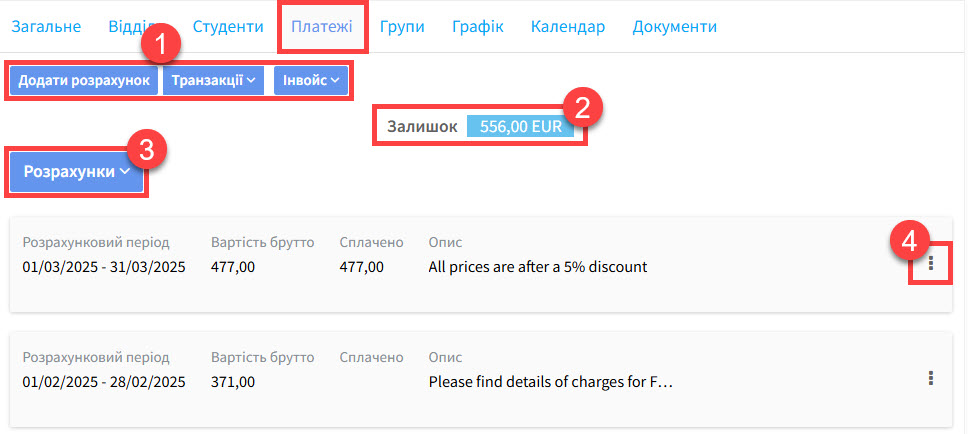Click the truncated 'Please find details' description
This screenshot has width=968, height=434.
coord(551,381)
